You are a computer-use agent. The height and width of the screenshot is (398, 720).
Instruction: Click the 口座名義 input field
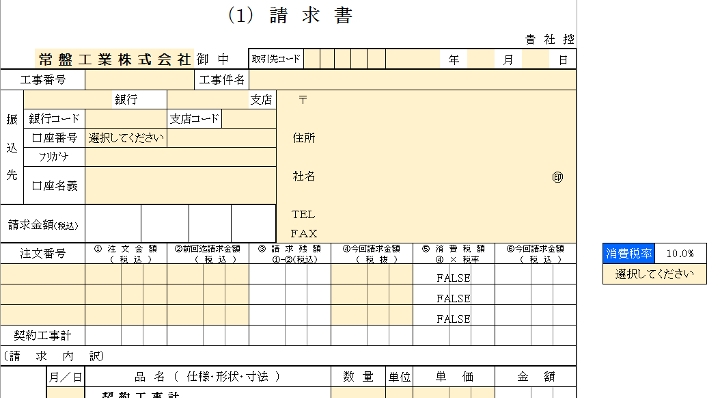pos(180,185)
